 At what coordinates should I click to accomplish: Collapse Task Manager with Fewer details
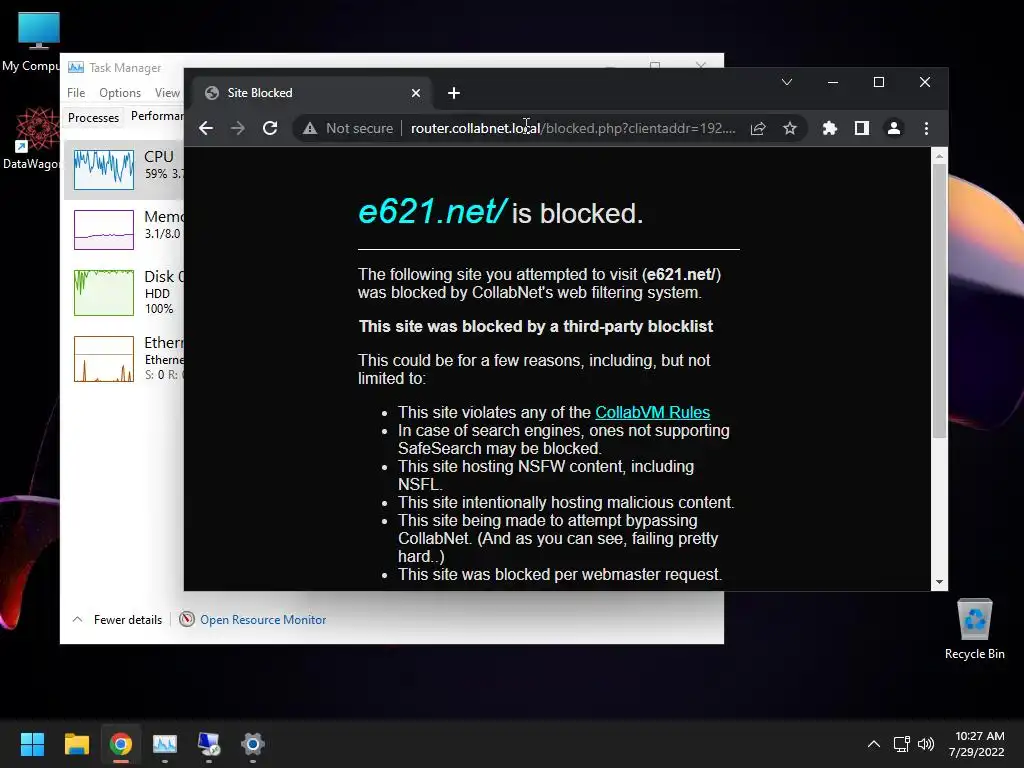(x=118, y=620)
